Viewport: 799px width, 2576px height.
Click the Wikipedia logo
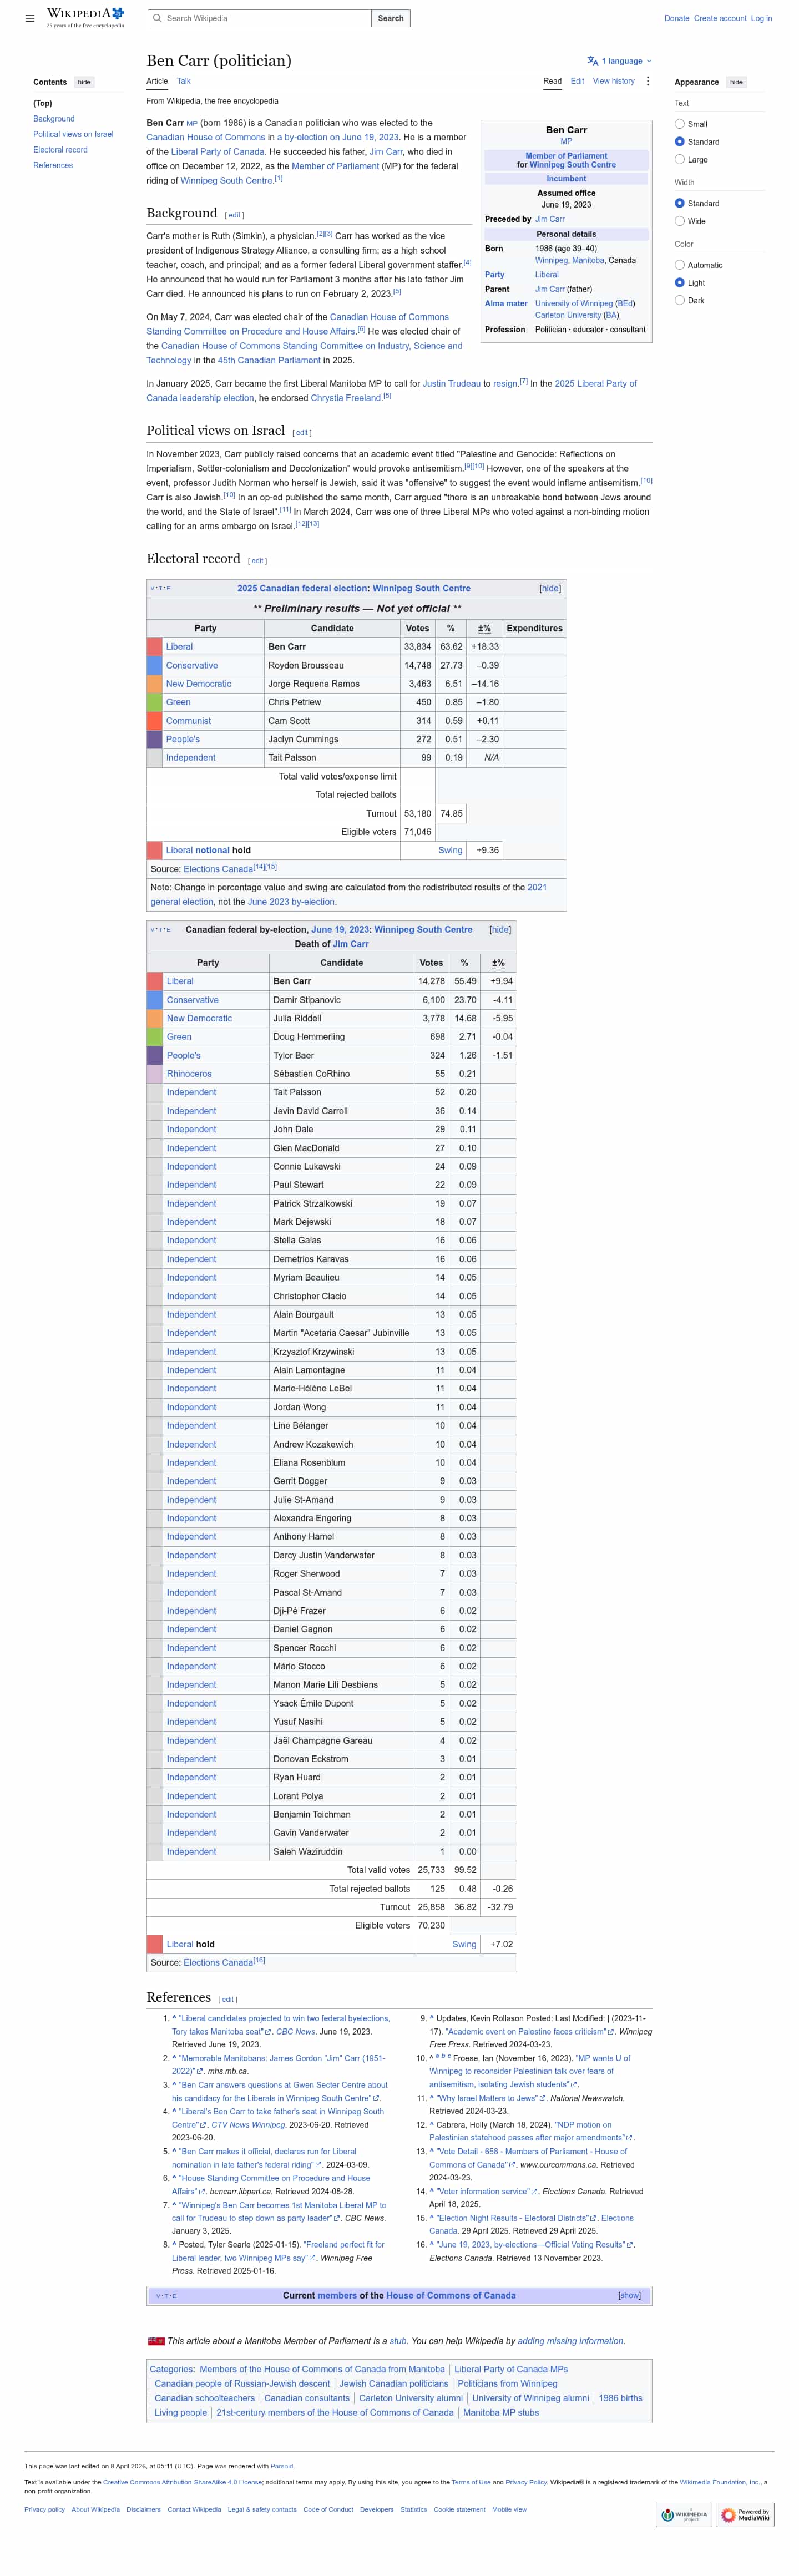(85, 18)
